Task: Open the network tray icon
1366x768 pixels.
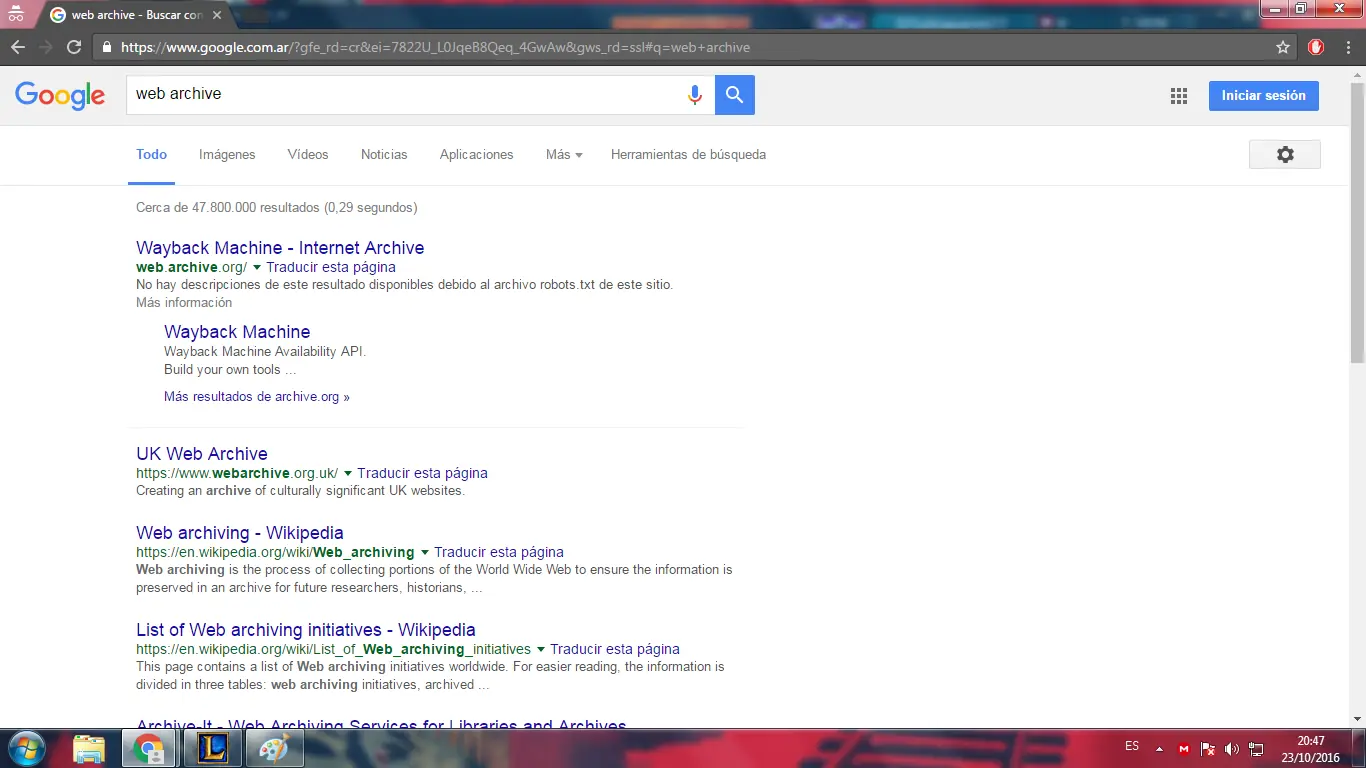Action: (1257, 749)
